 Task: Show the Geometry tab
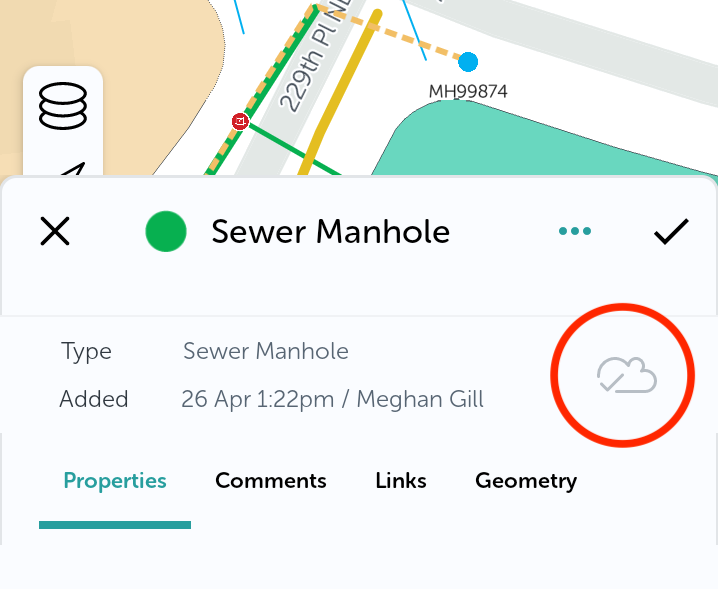(x=526, y=481)
